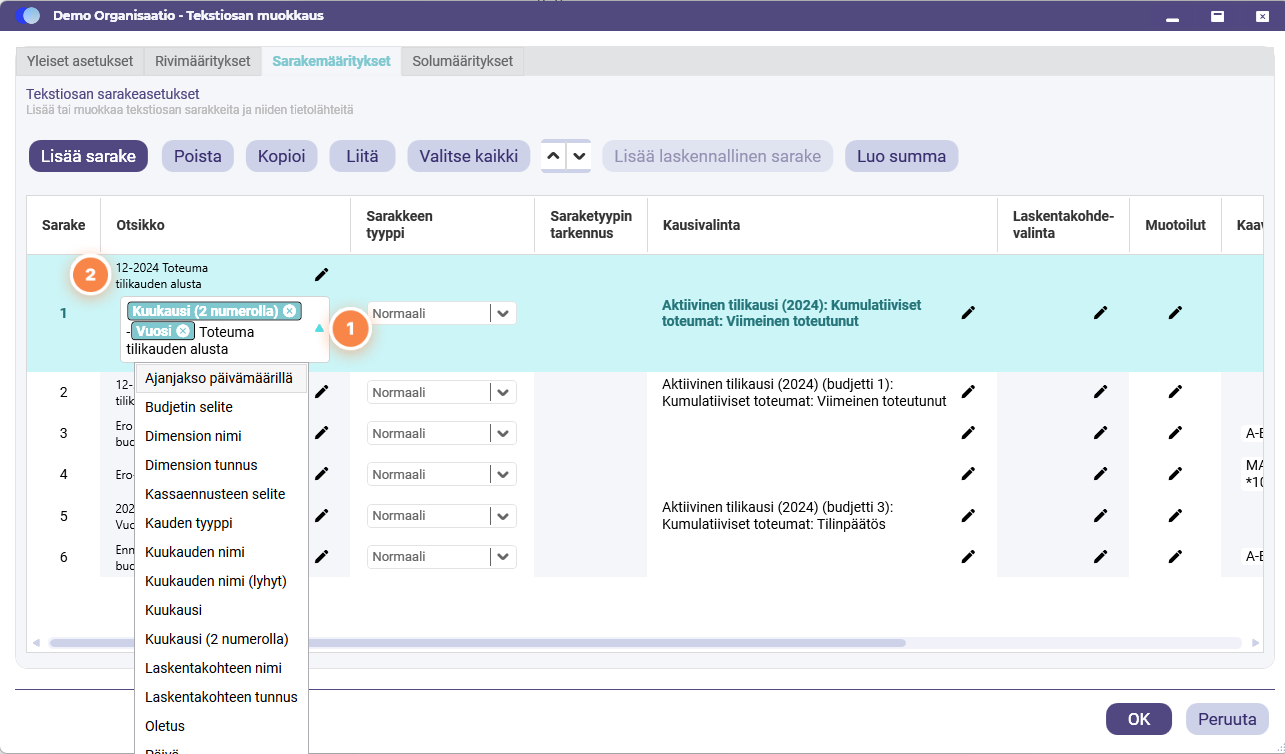The width and height of the screenshot is (1285, 754).
Task: Choose Laskentakohteen nimi from the list
Action: pyautogui.click(x=221, y=668)
